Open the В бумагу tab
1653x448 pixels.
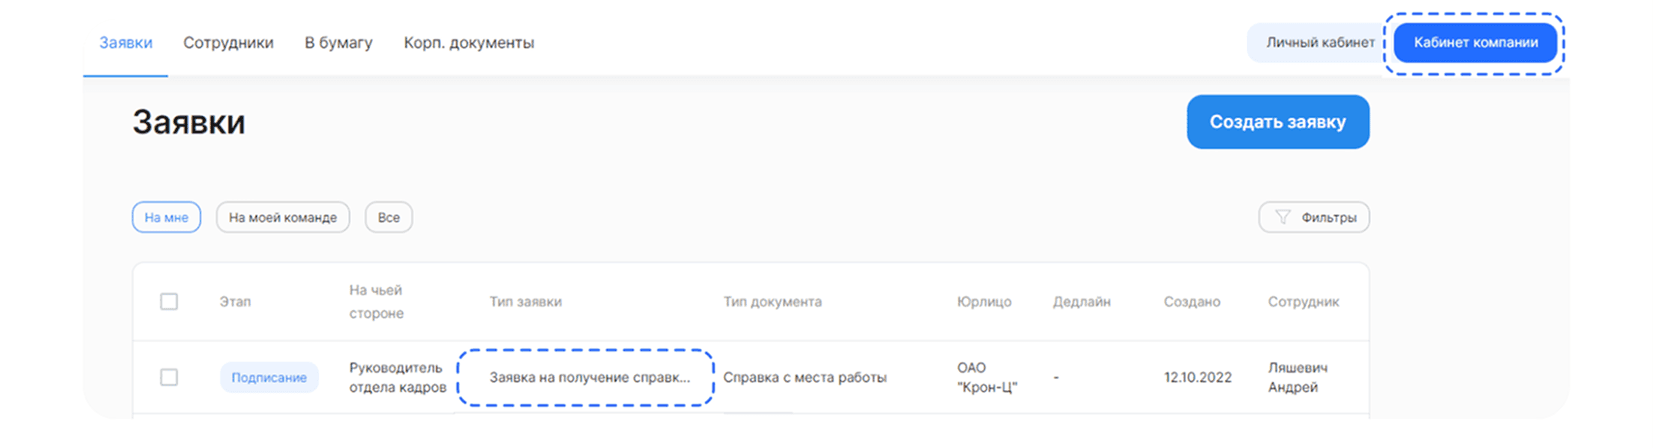point(338,42)
